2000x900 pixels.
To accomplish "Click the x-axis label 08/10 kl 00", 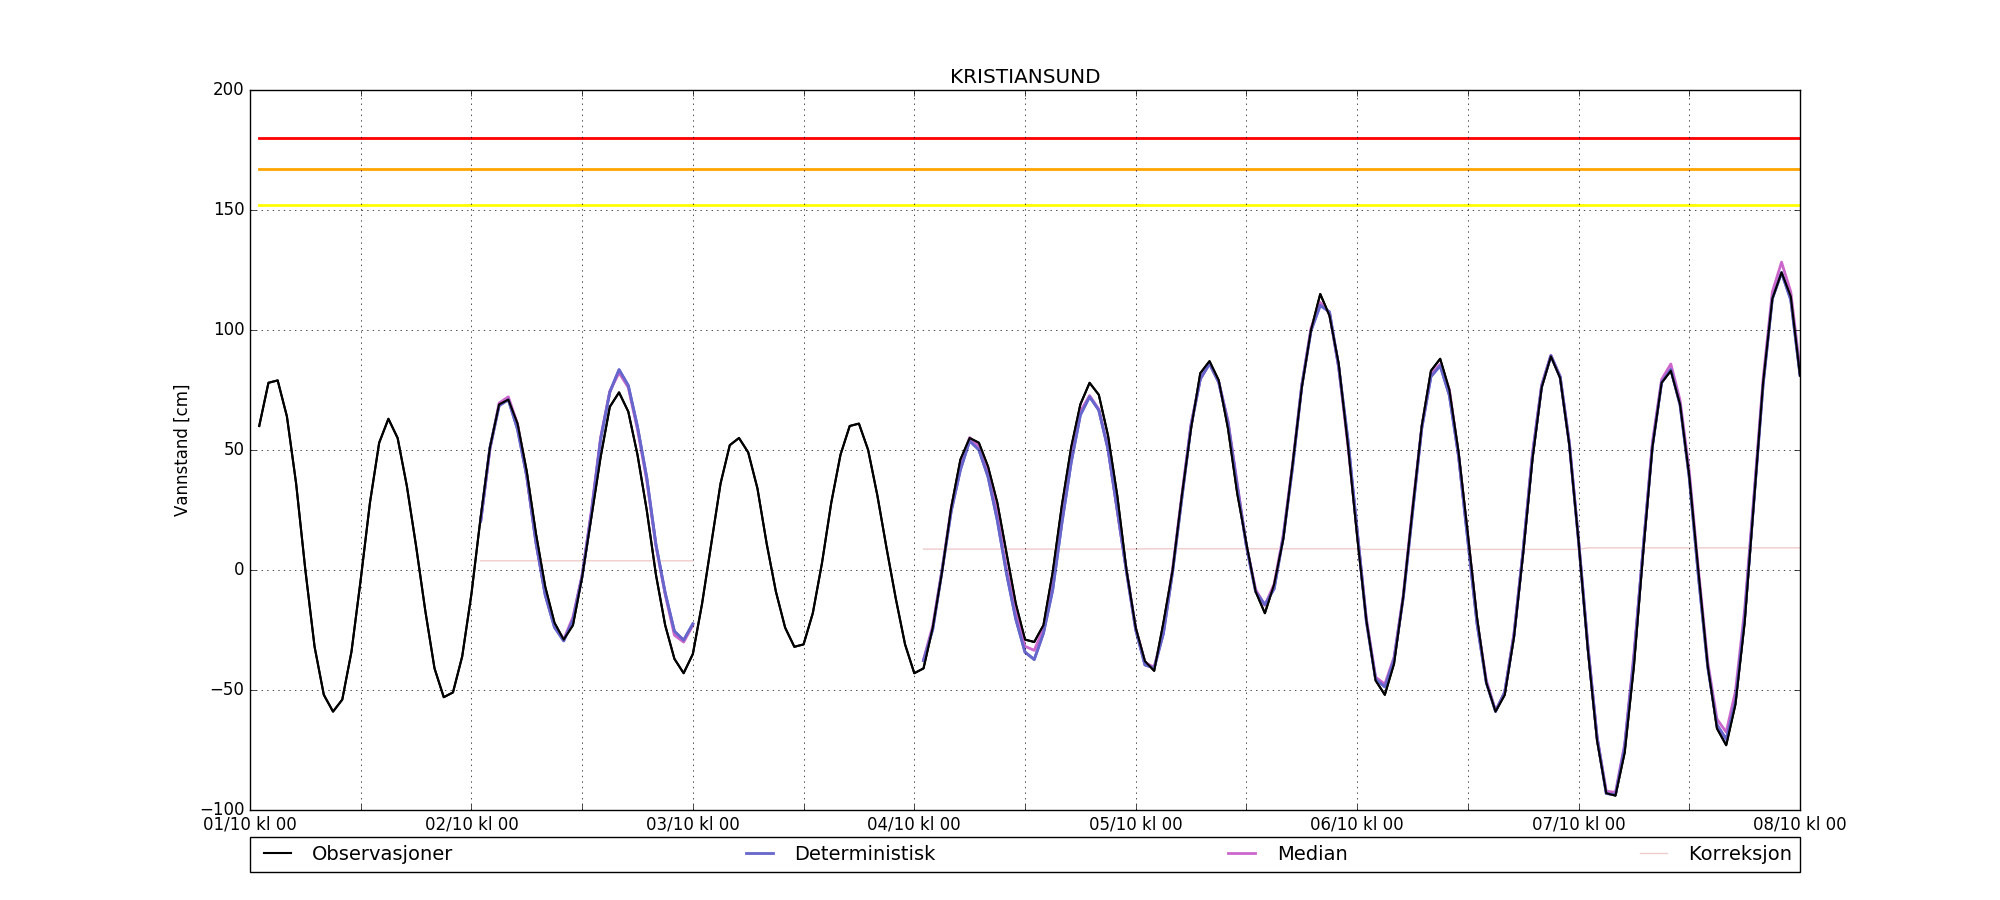I will tap(1800, 825).
